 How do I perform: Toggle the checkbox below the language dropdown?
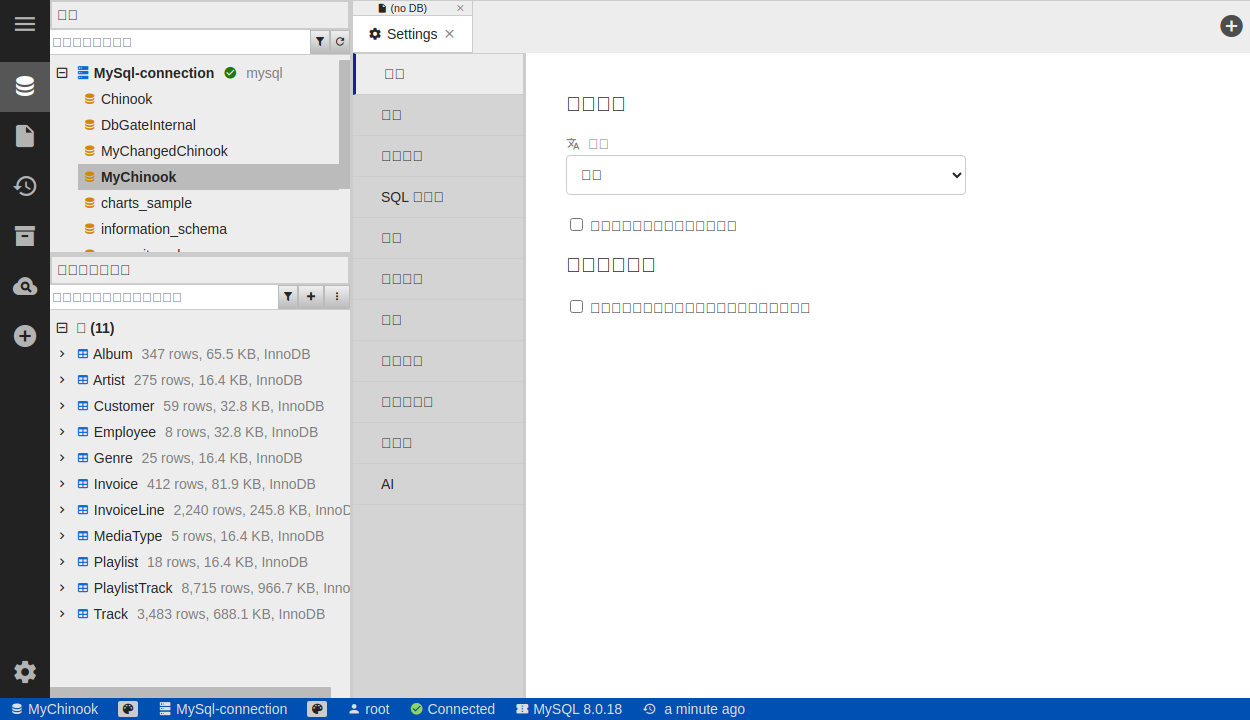[576, 225]
